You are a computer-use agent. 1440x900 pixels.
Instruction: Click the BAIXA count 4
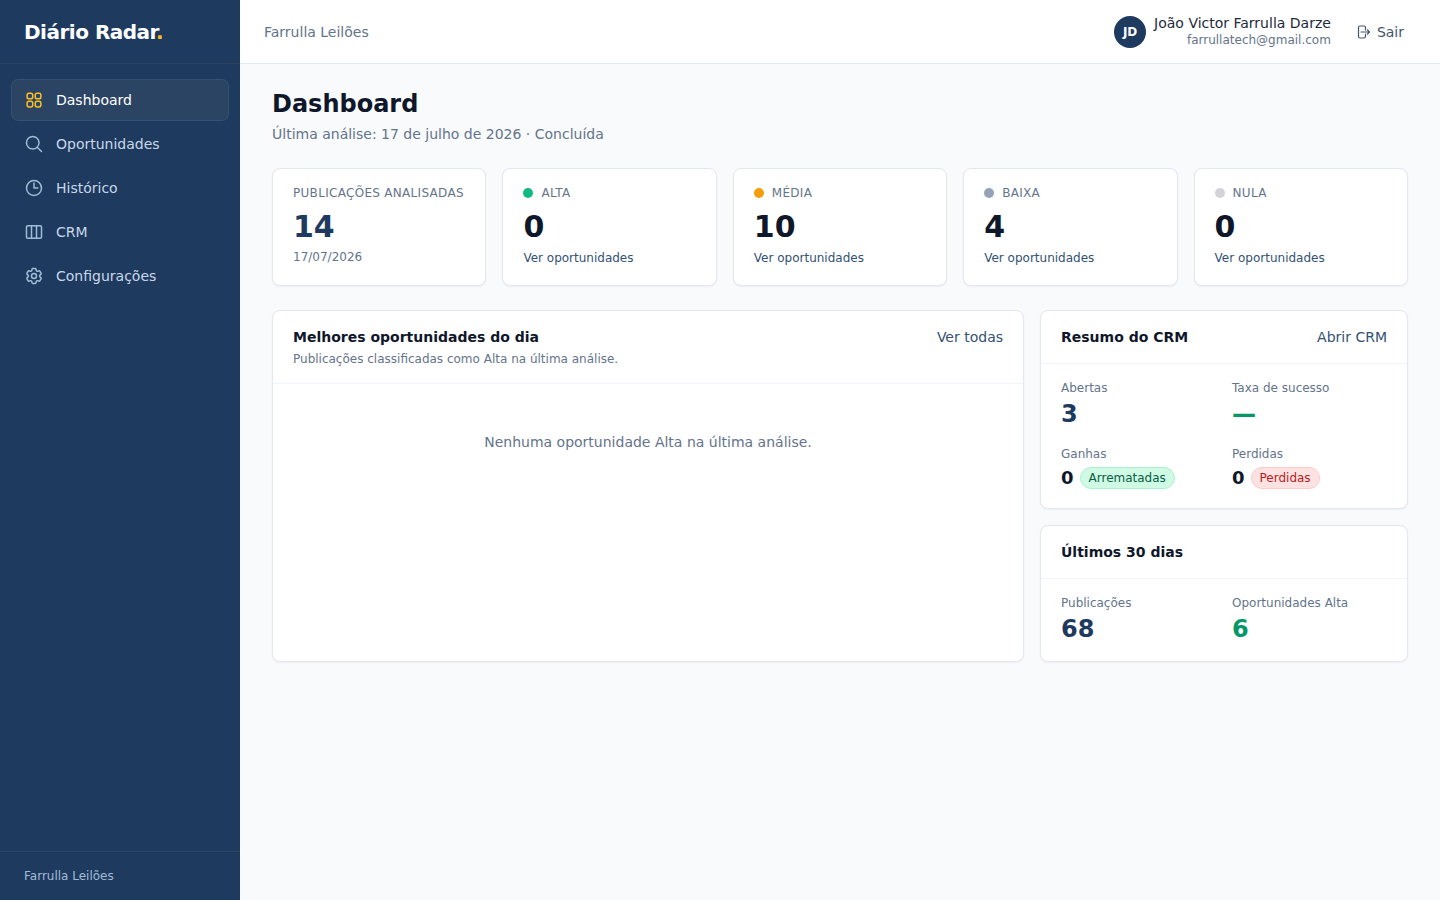click(994, 226)
